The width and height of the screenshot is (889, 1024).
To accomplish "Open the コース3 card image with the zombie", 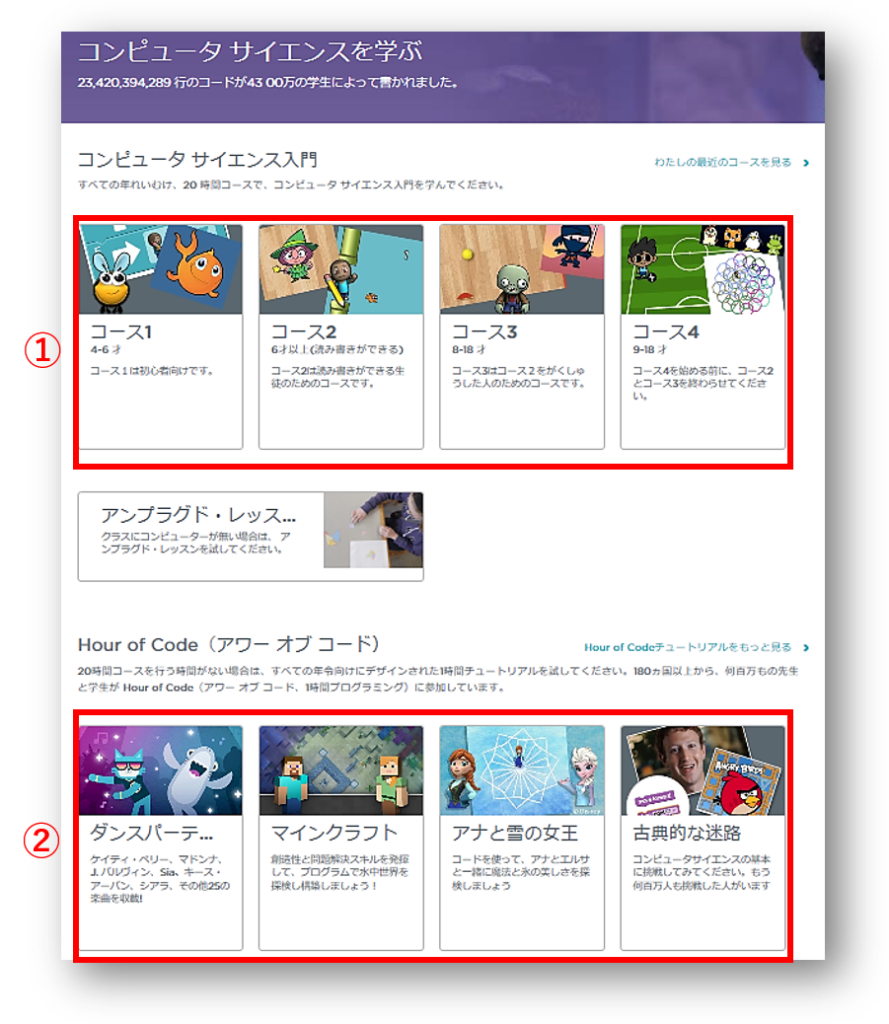I will pyautogui.click(x=522, y=269).
